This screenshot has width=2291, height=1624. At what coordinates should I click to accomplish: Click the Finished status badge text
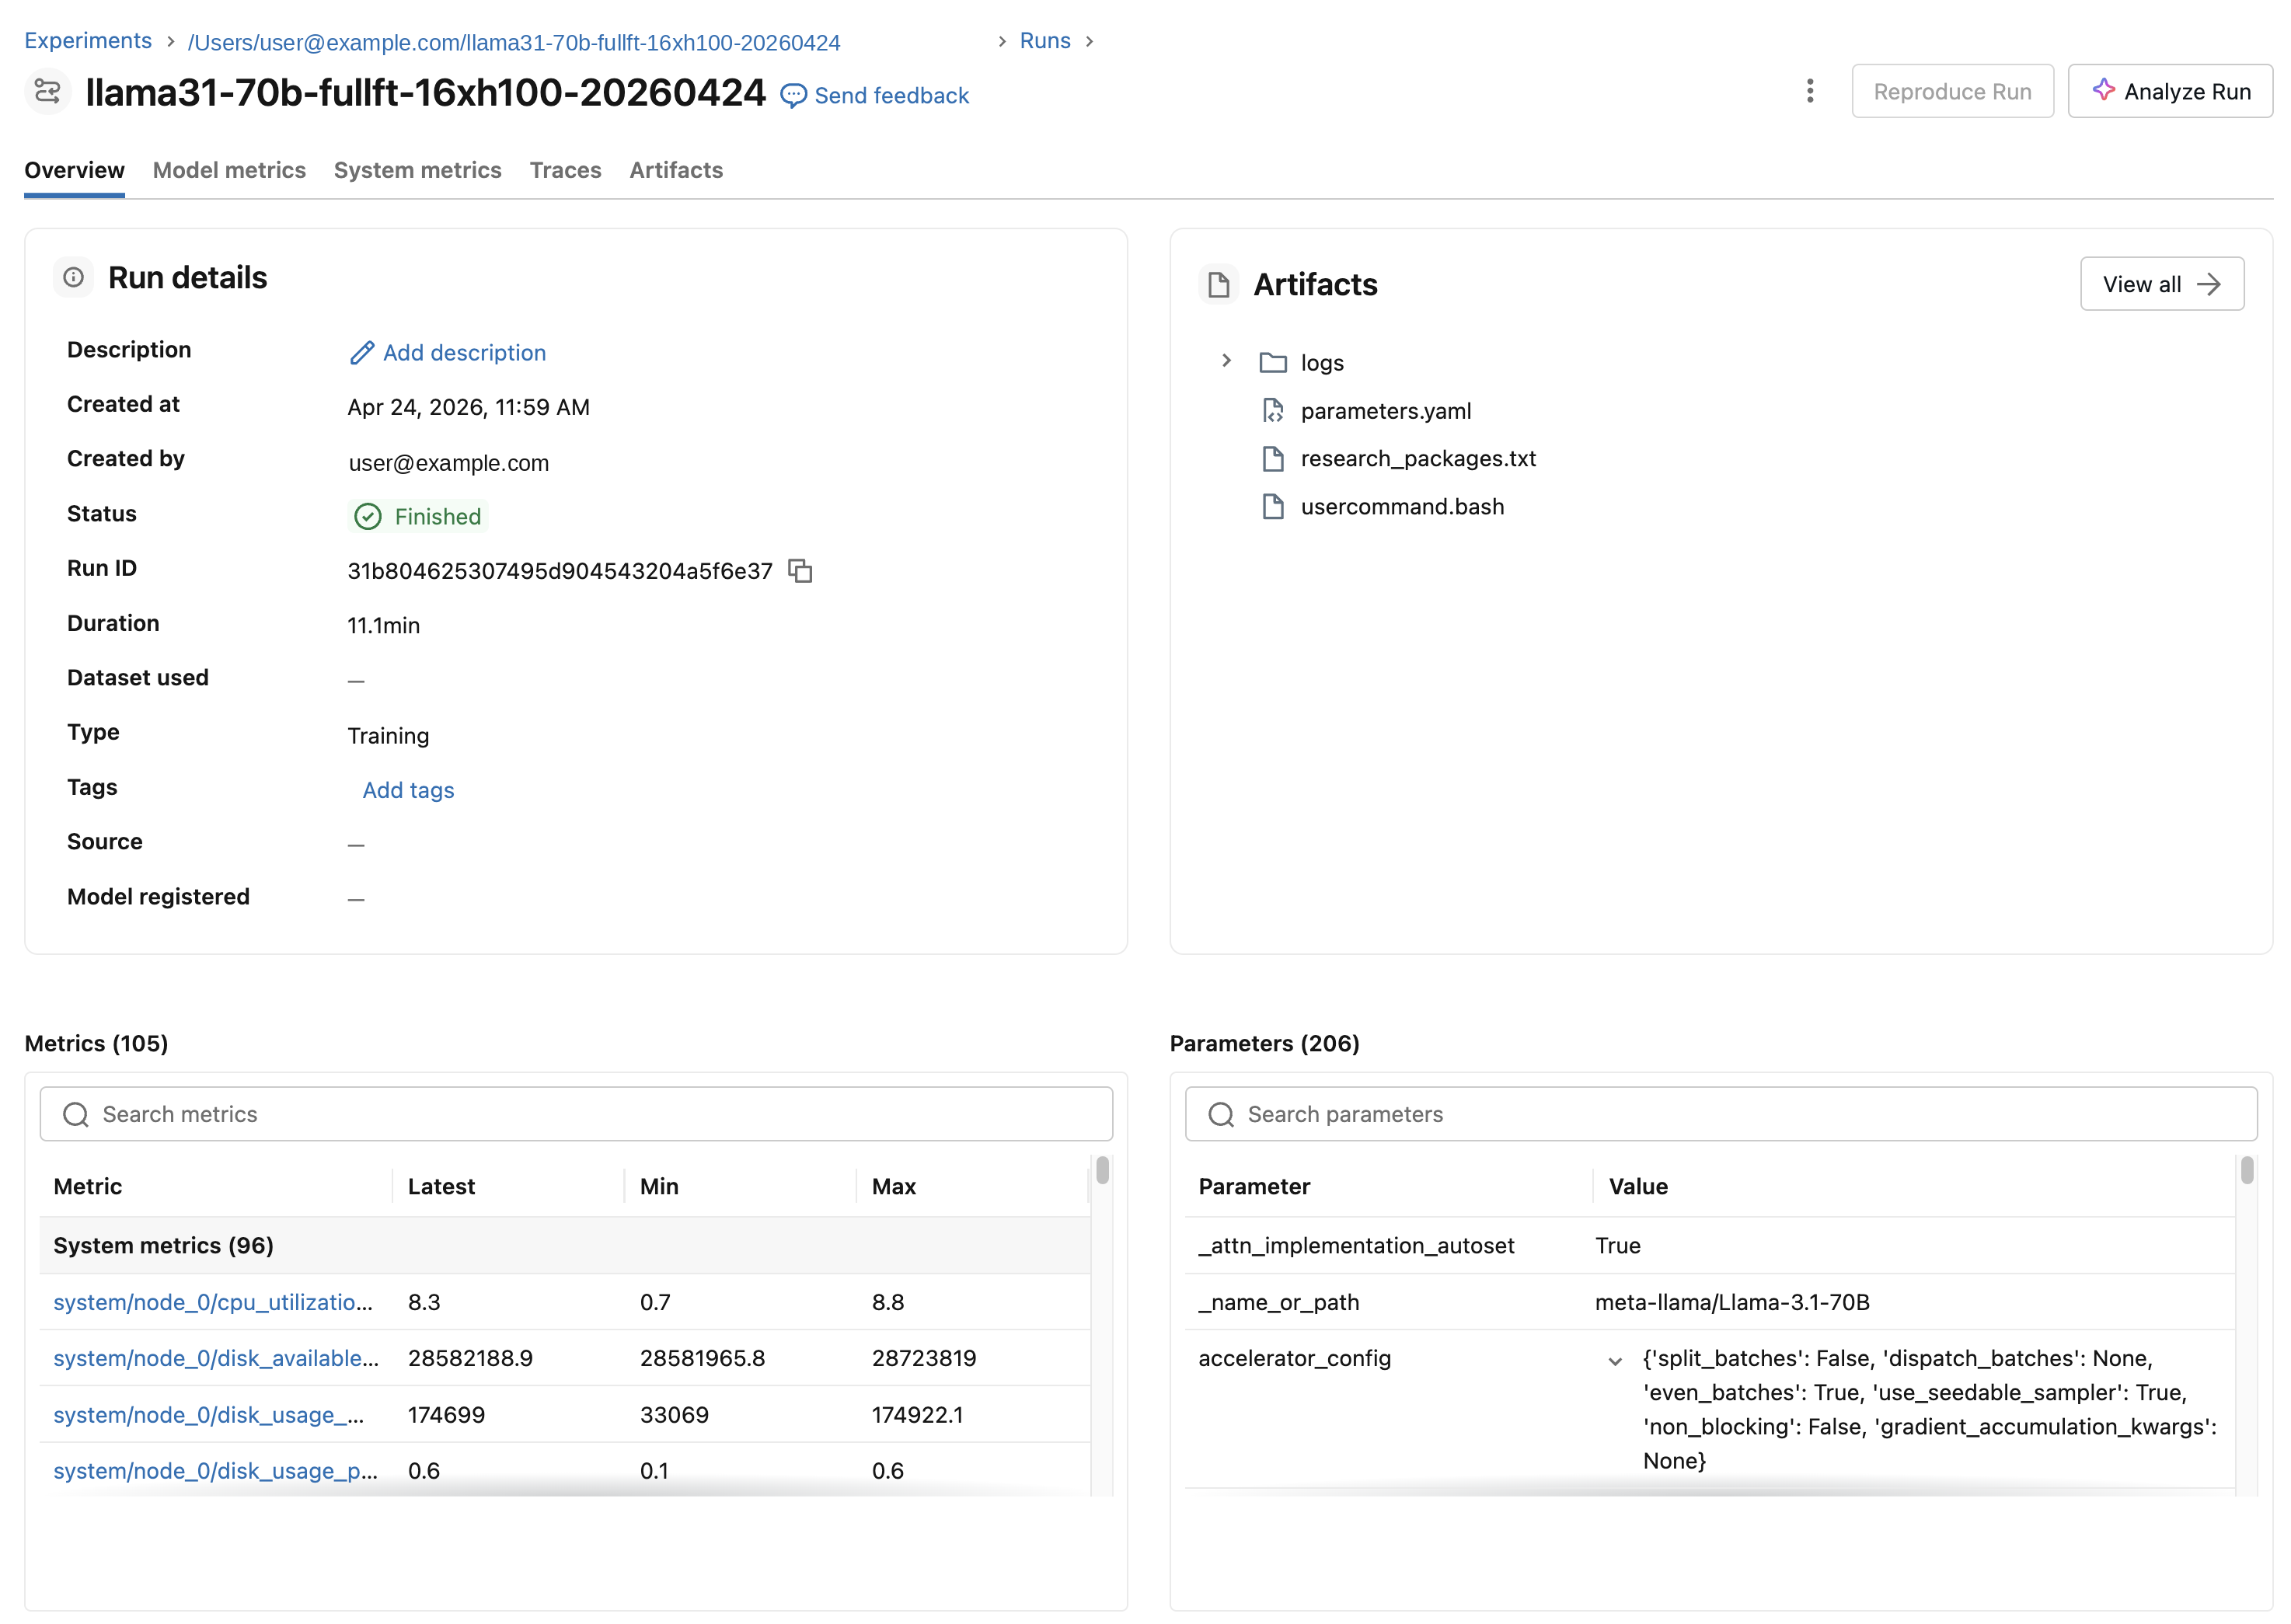(437, 517)
